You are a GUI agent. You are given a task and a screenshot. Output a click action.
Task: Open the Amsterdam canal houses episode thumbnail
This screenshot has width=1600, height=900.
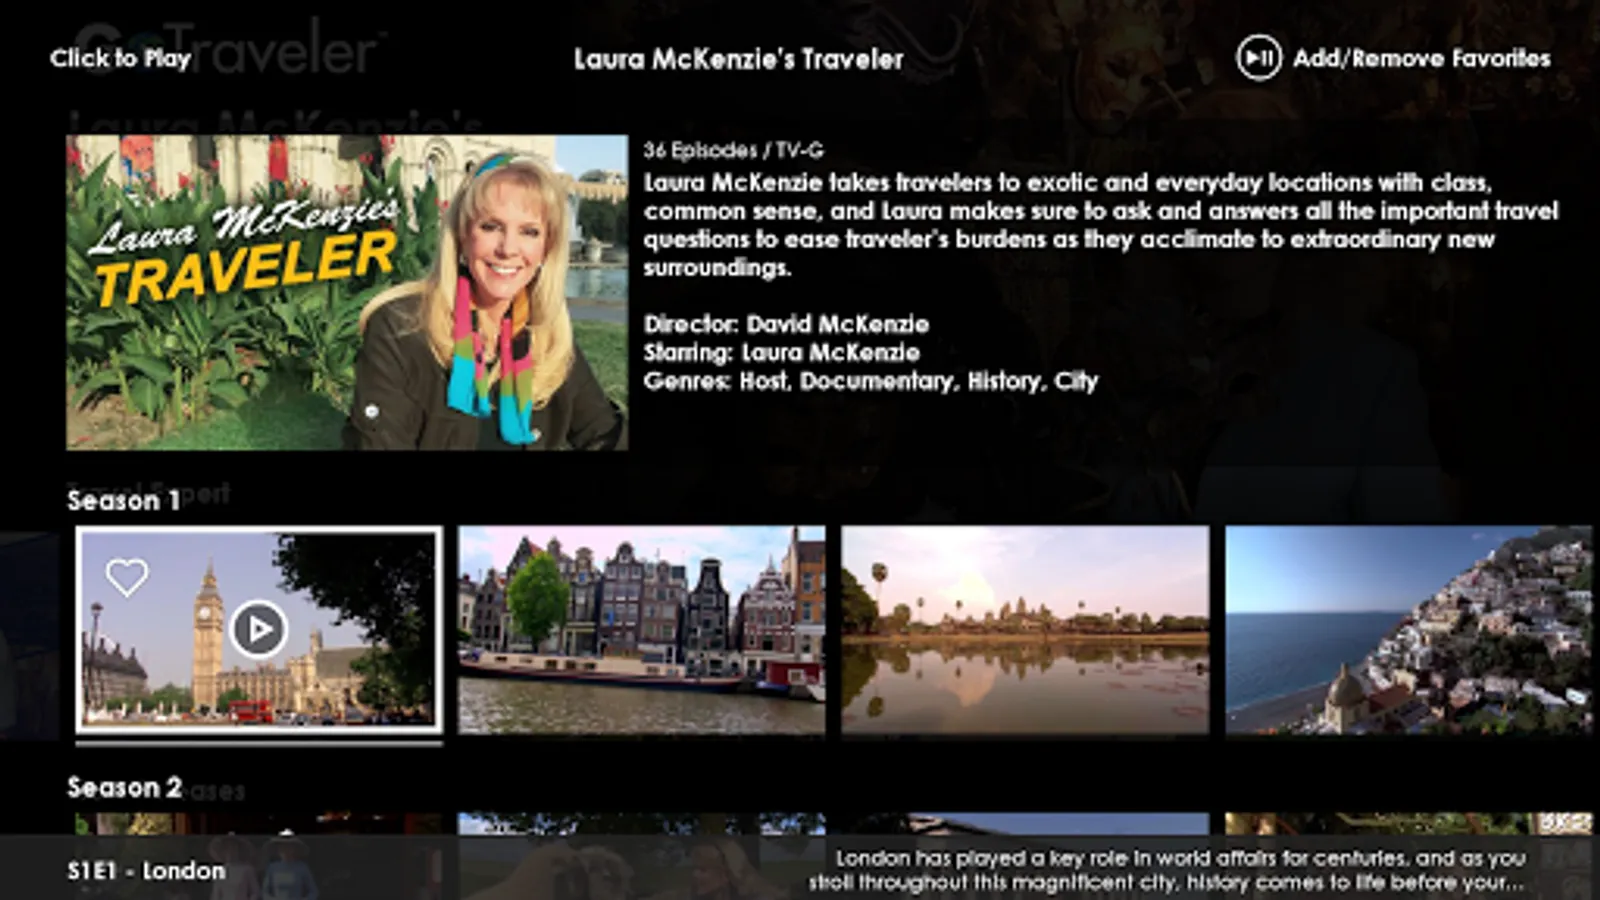tap(642, 630)
